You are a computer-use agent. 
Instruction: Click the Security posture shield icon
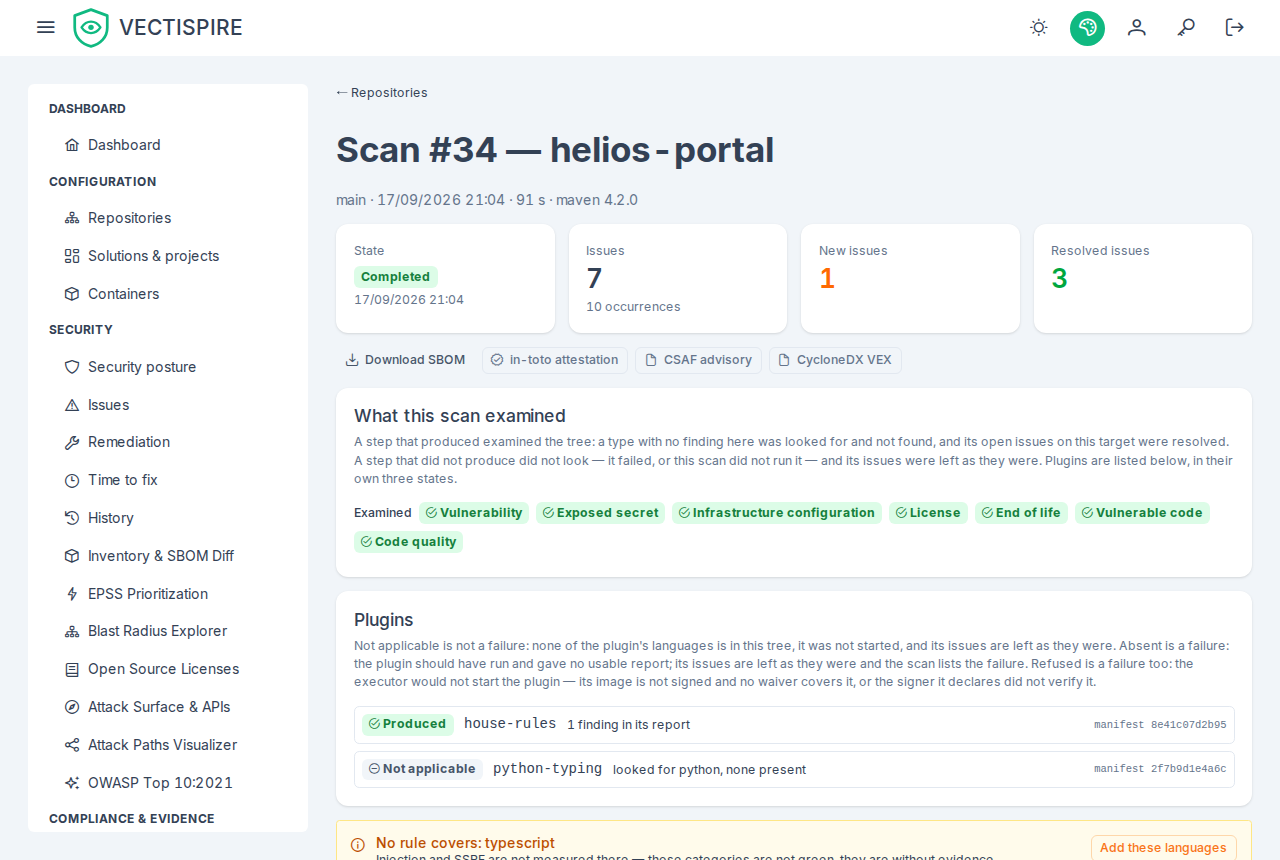pyautogui.click(x=72, y=367)
